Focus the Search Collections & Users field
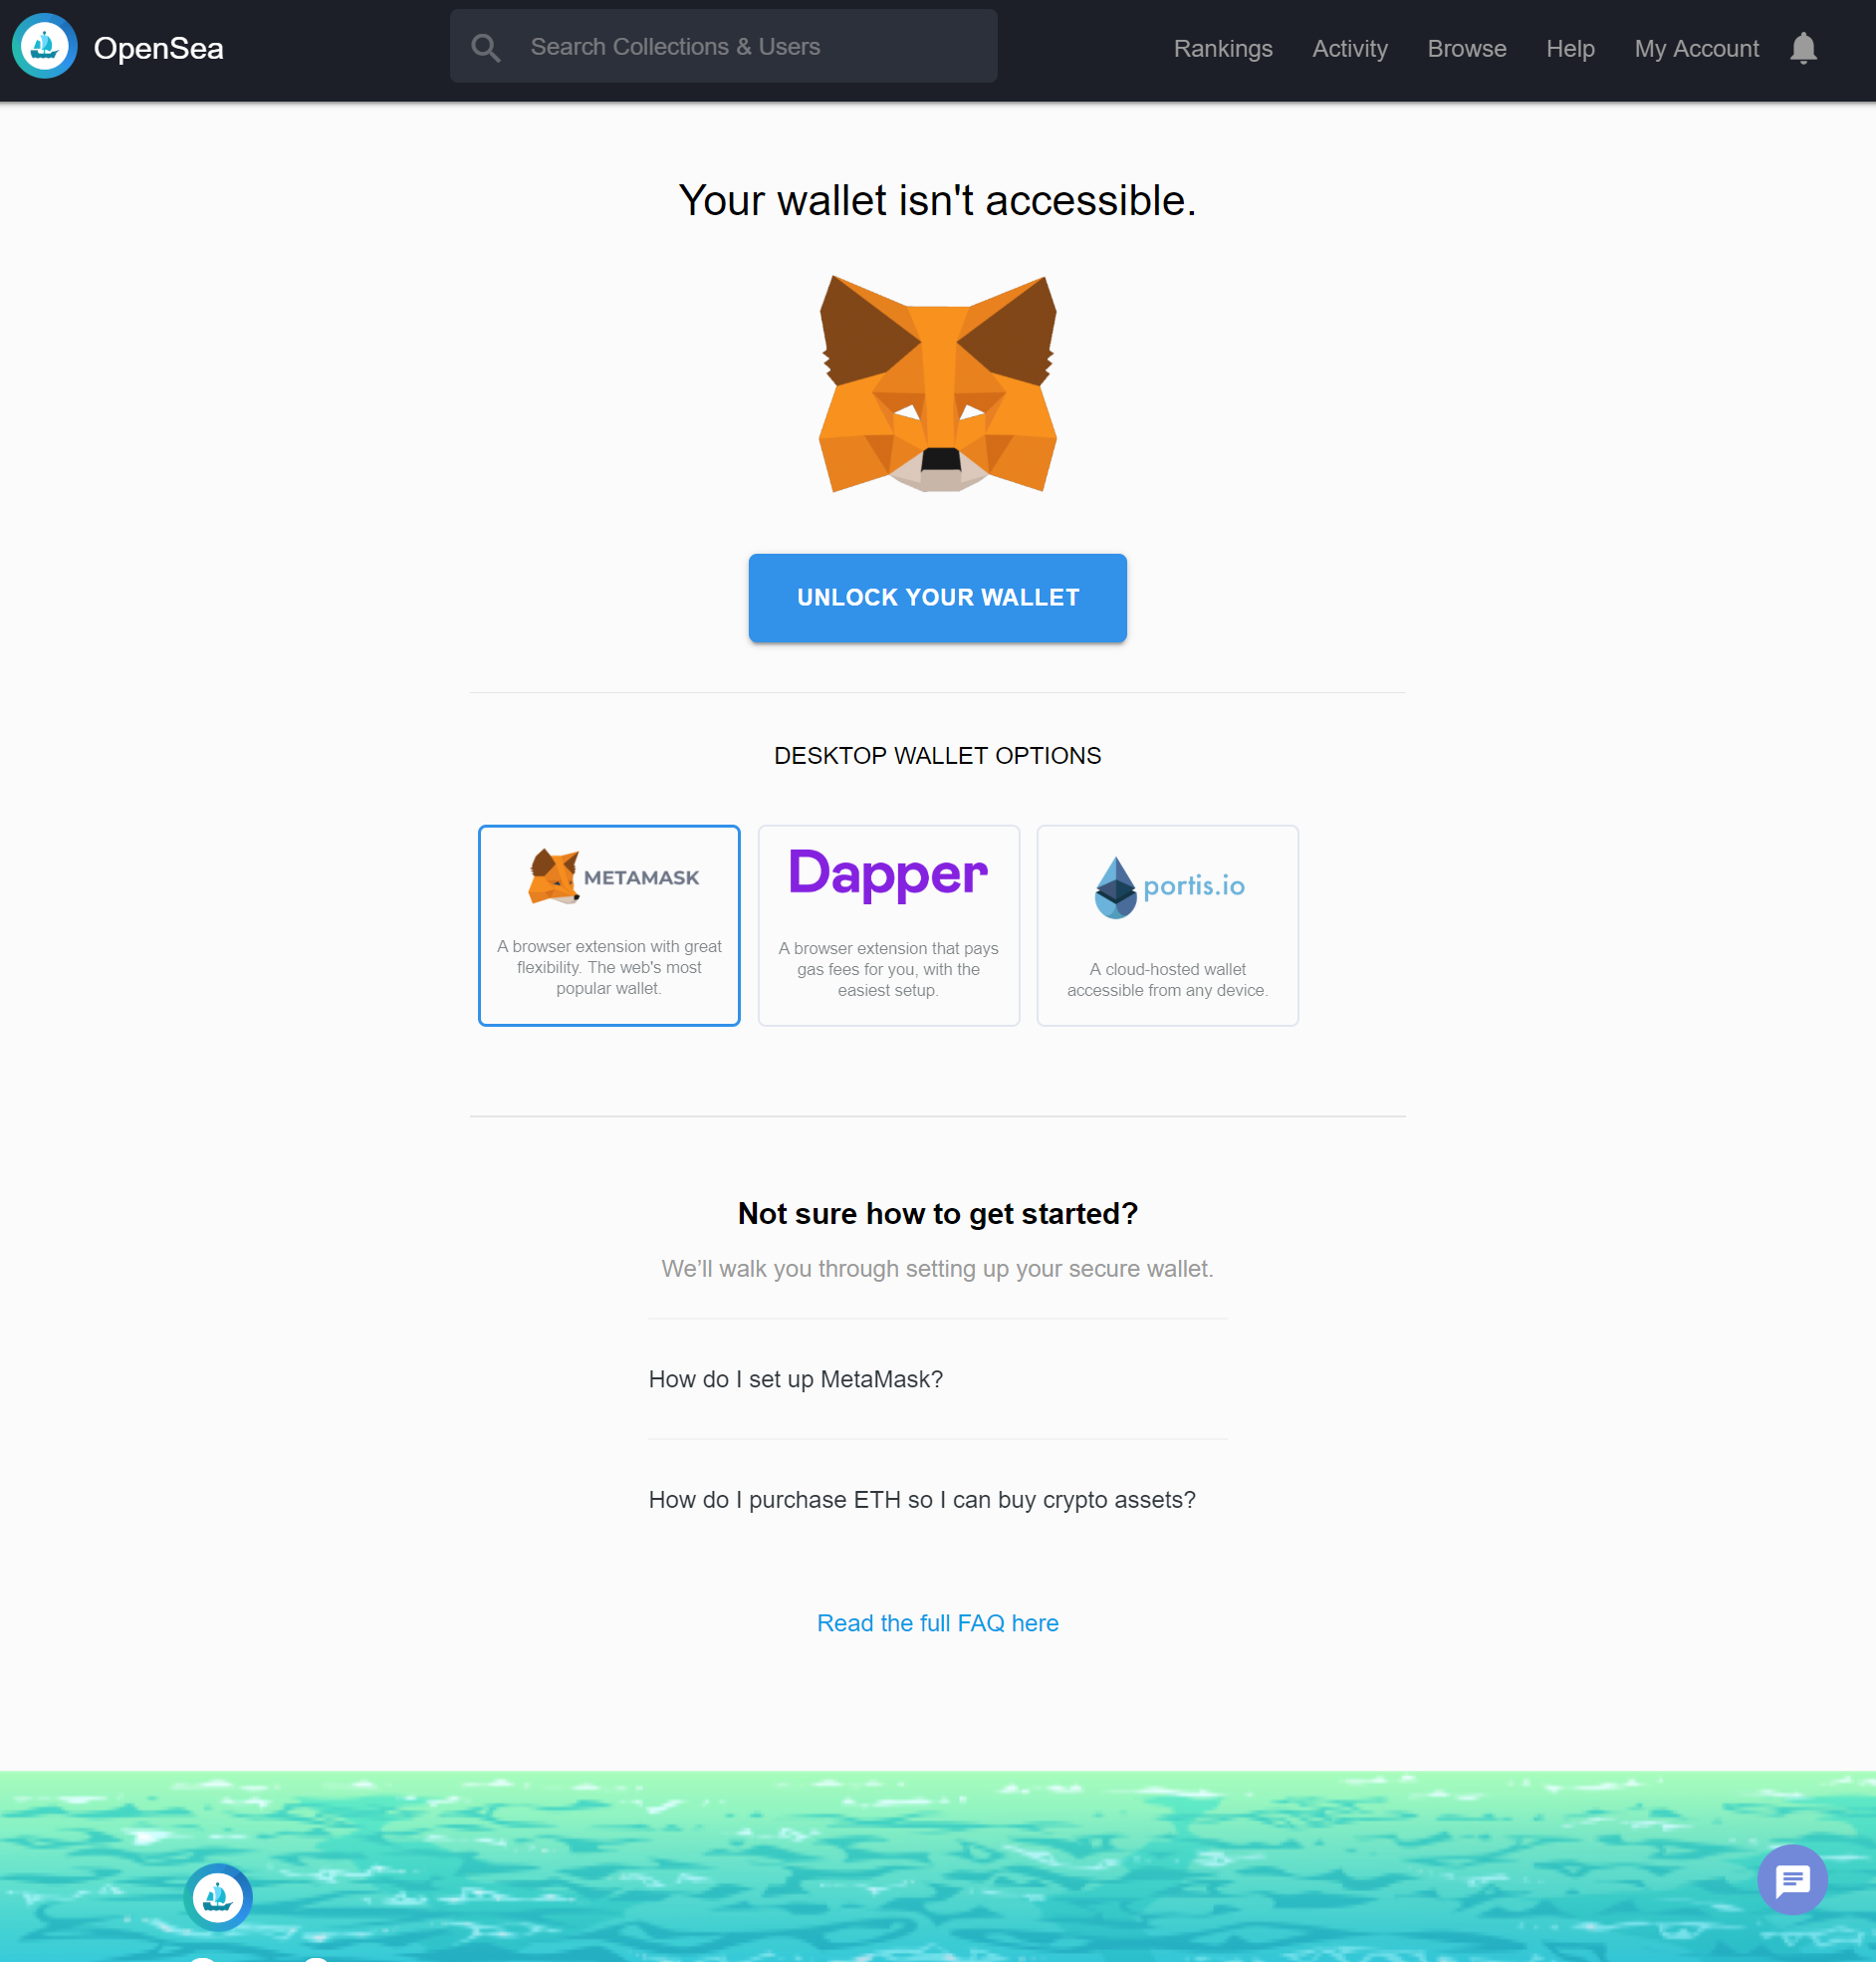This screenshot has width=1876, height=1962. 723,47
